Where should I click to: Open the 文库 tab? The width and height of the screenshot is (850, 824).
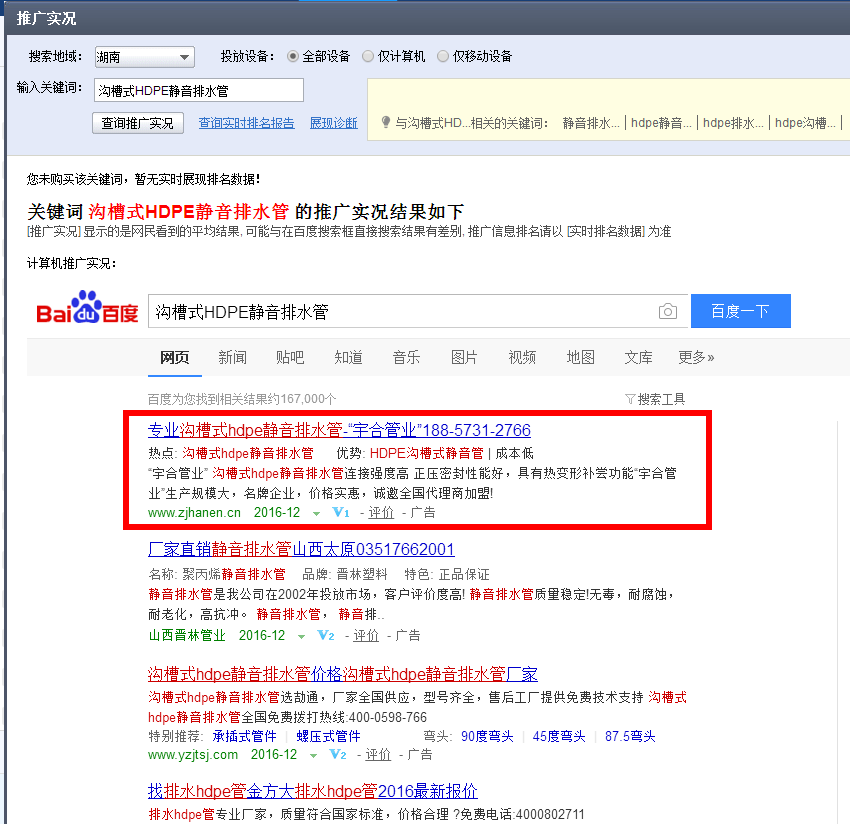click(x=639, y=357)
